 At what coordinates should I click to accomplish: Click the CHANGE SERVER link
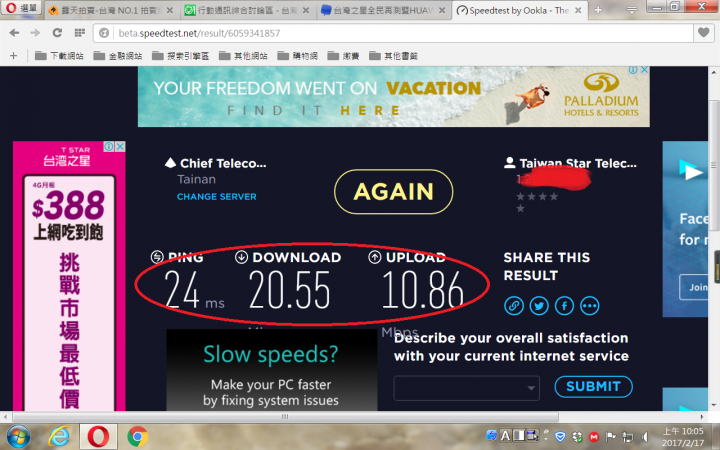pos(217,197)
